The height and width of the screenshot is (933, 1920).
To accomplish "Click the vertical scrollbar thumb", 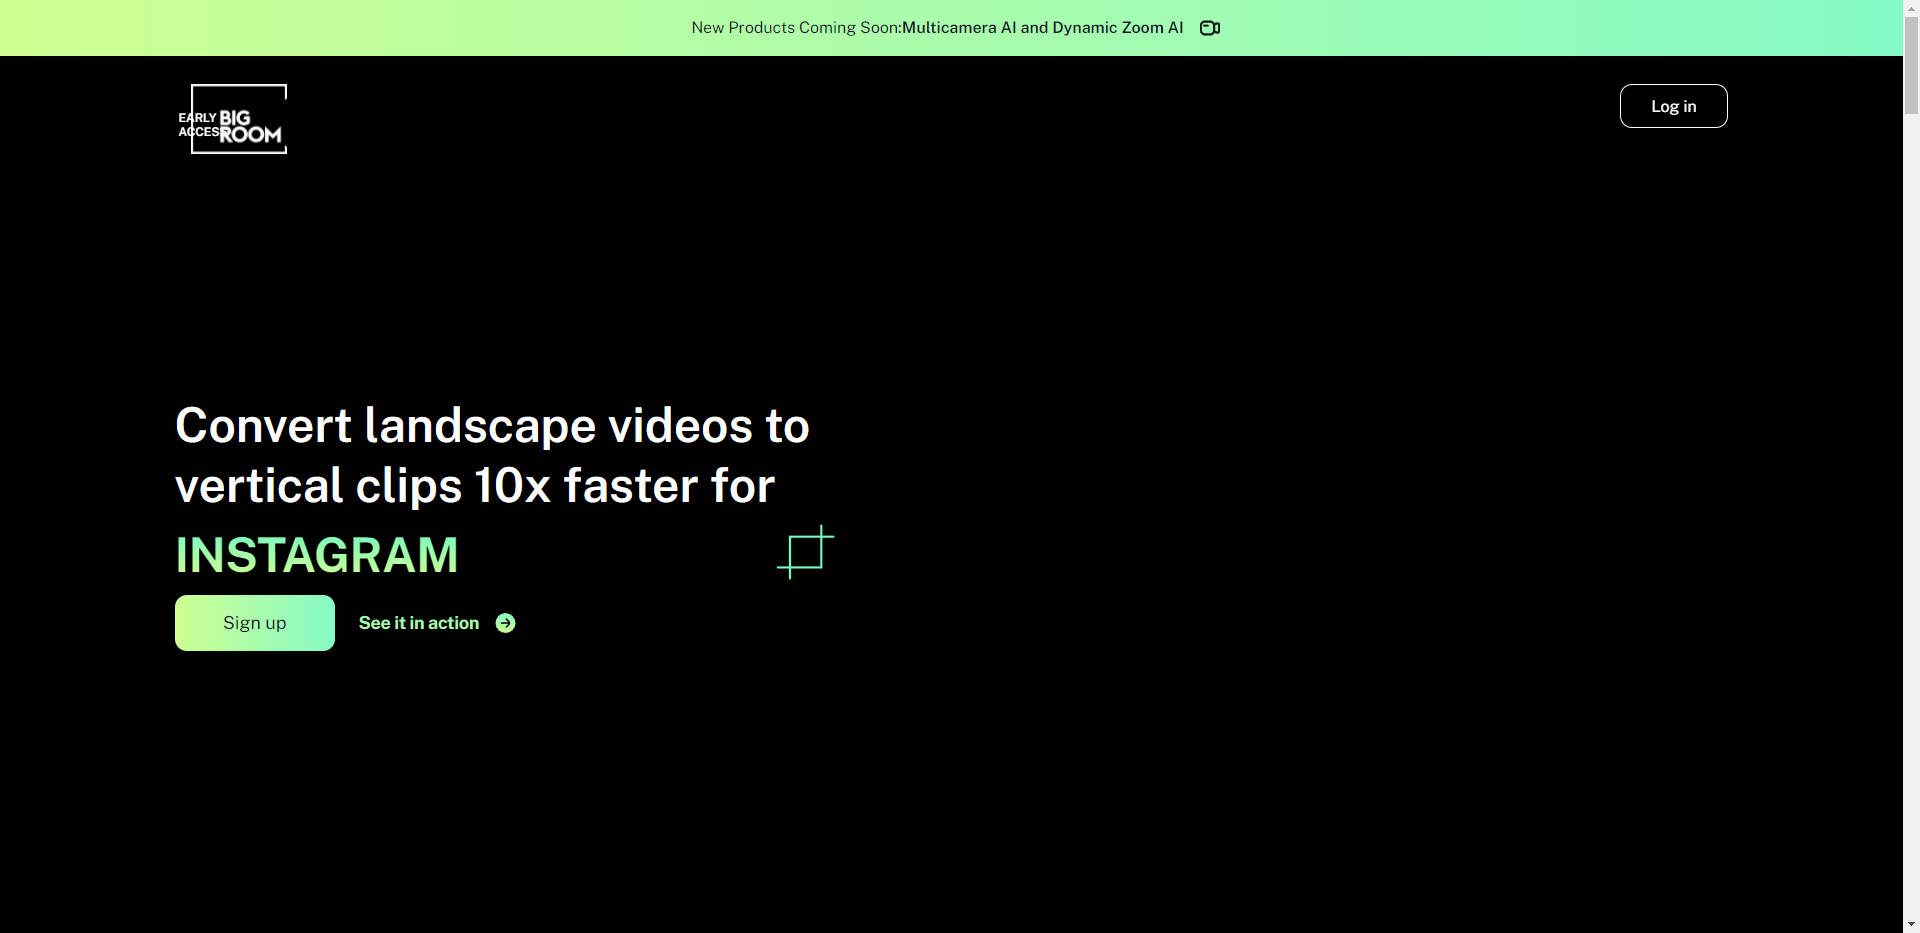I will pyautogui.click(x=1911, y=65).
